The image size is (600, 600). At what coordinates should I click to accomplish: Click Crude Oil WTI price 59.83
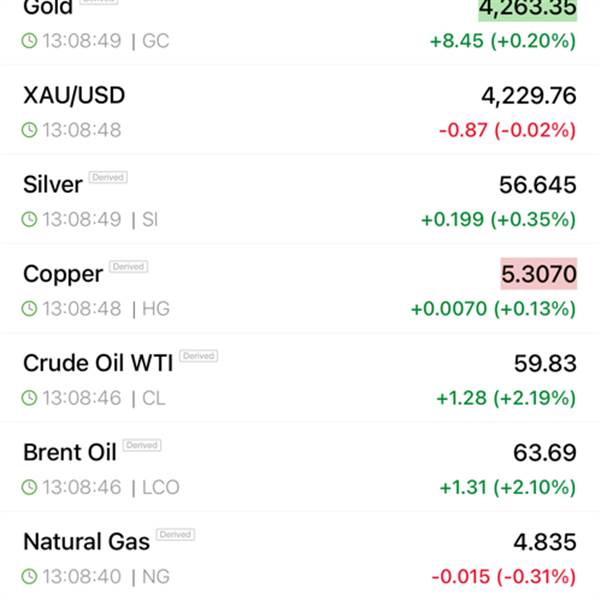(544, 363)
